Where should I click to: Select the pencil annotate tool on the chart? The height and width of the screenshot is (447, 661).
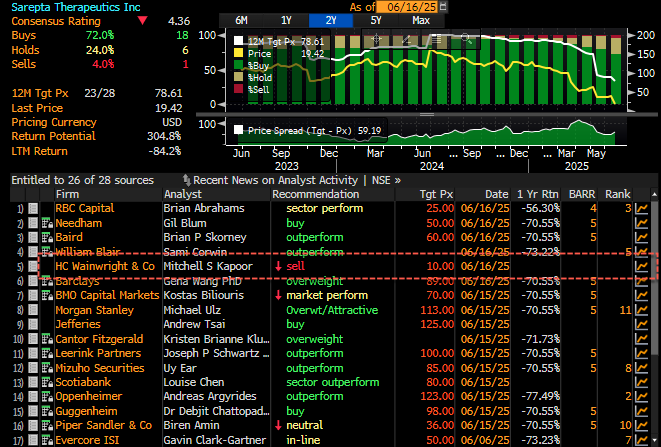406,39
